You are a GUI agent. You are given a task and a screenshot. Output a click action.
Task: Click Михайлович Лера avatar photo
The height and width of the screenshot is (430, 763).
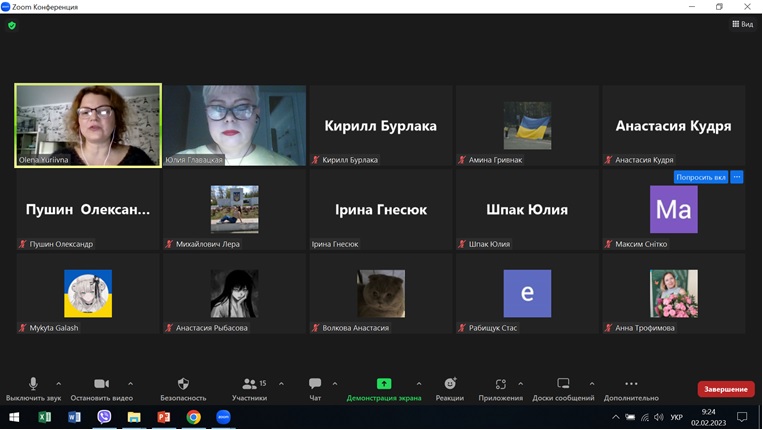pos(235,209)
